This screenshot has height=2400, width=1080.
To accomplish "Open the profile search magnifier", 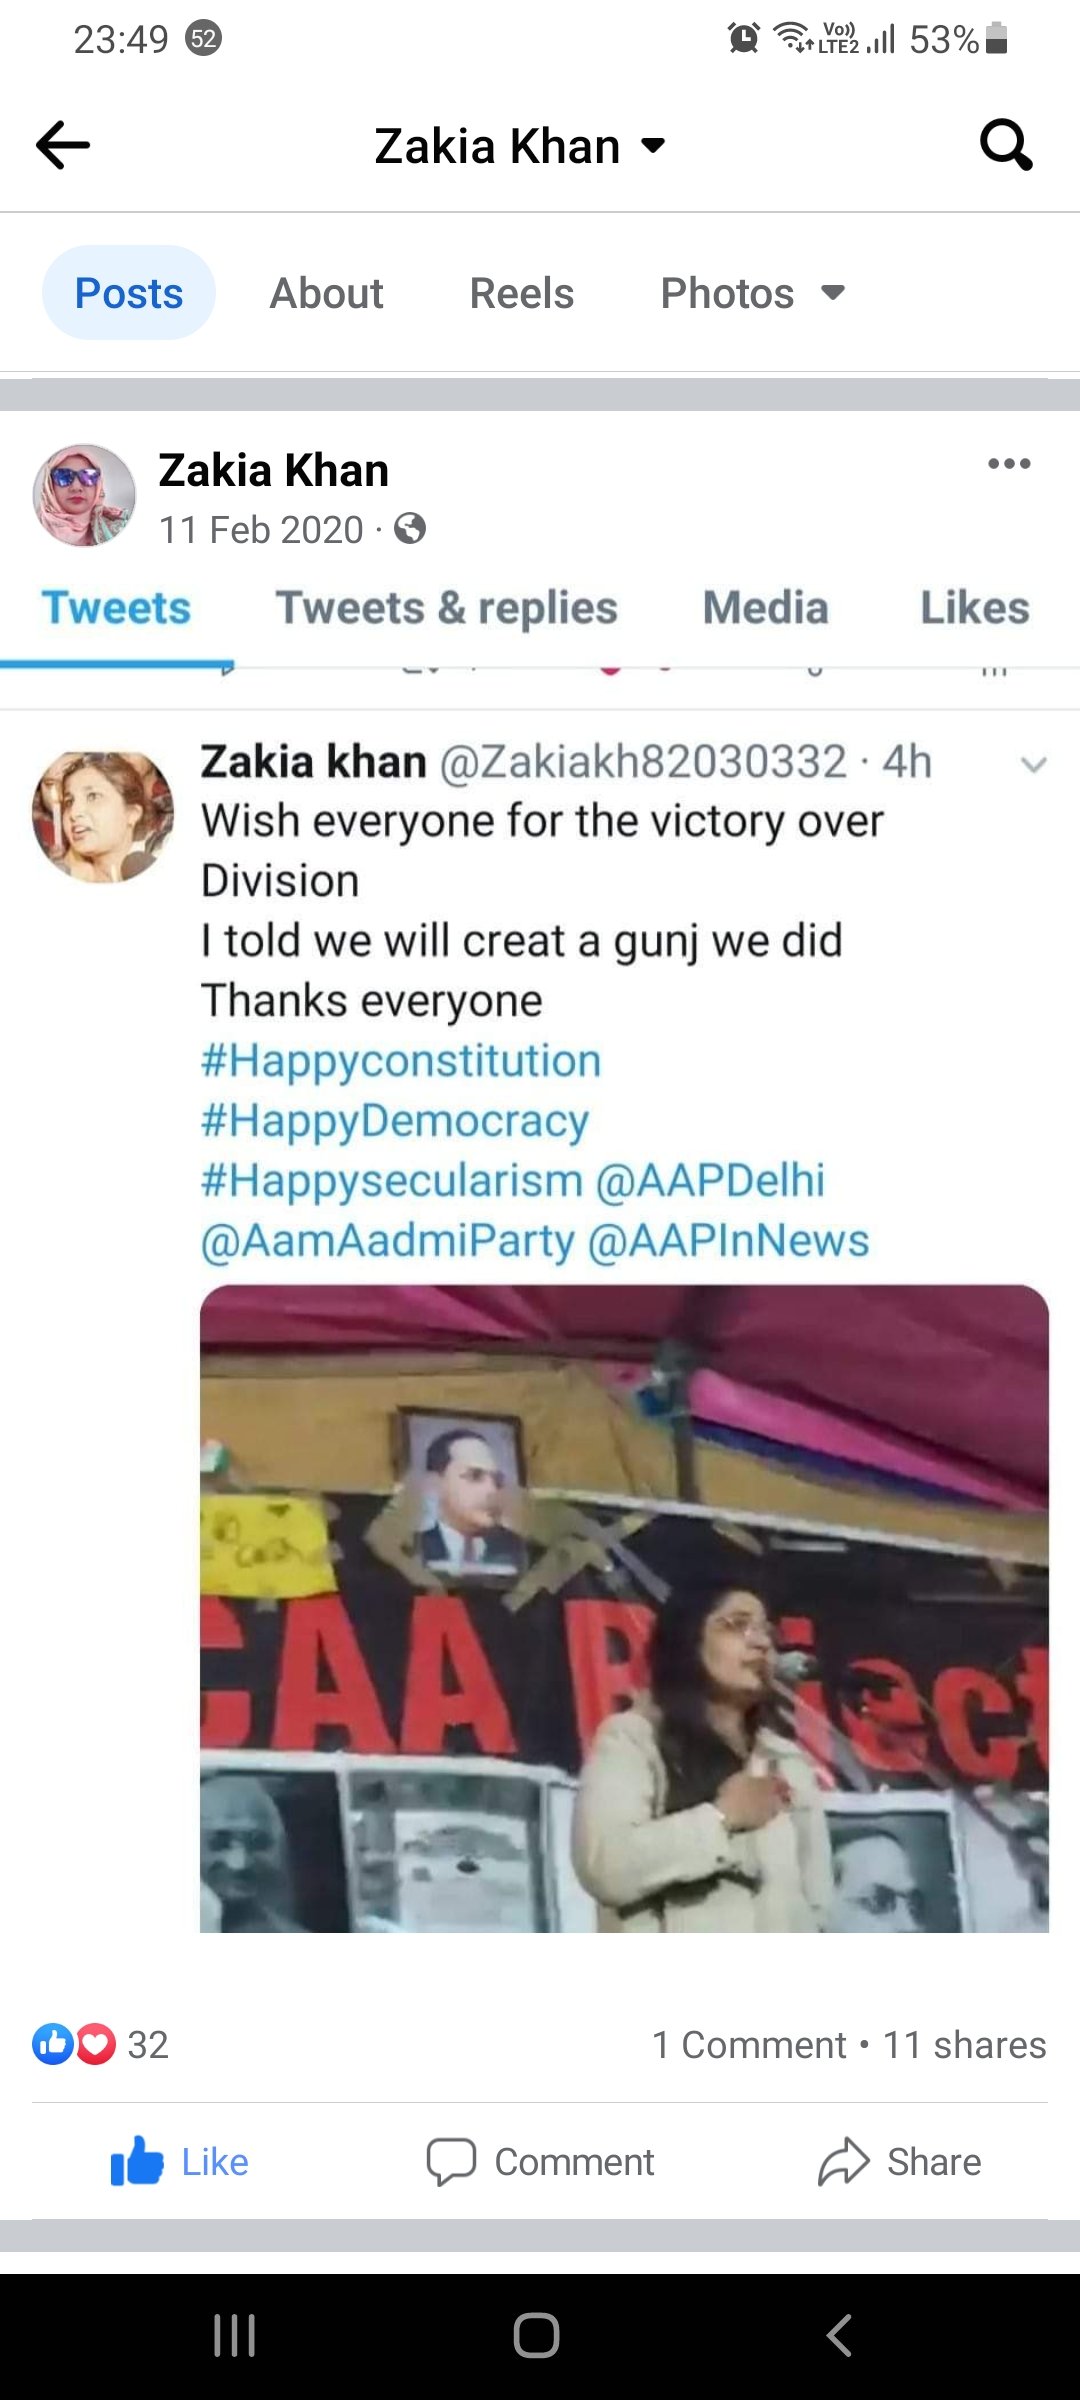I will [x=1005, y=146].
